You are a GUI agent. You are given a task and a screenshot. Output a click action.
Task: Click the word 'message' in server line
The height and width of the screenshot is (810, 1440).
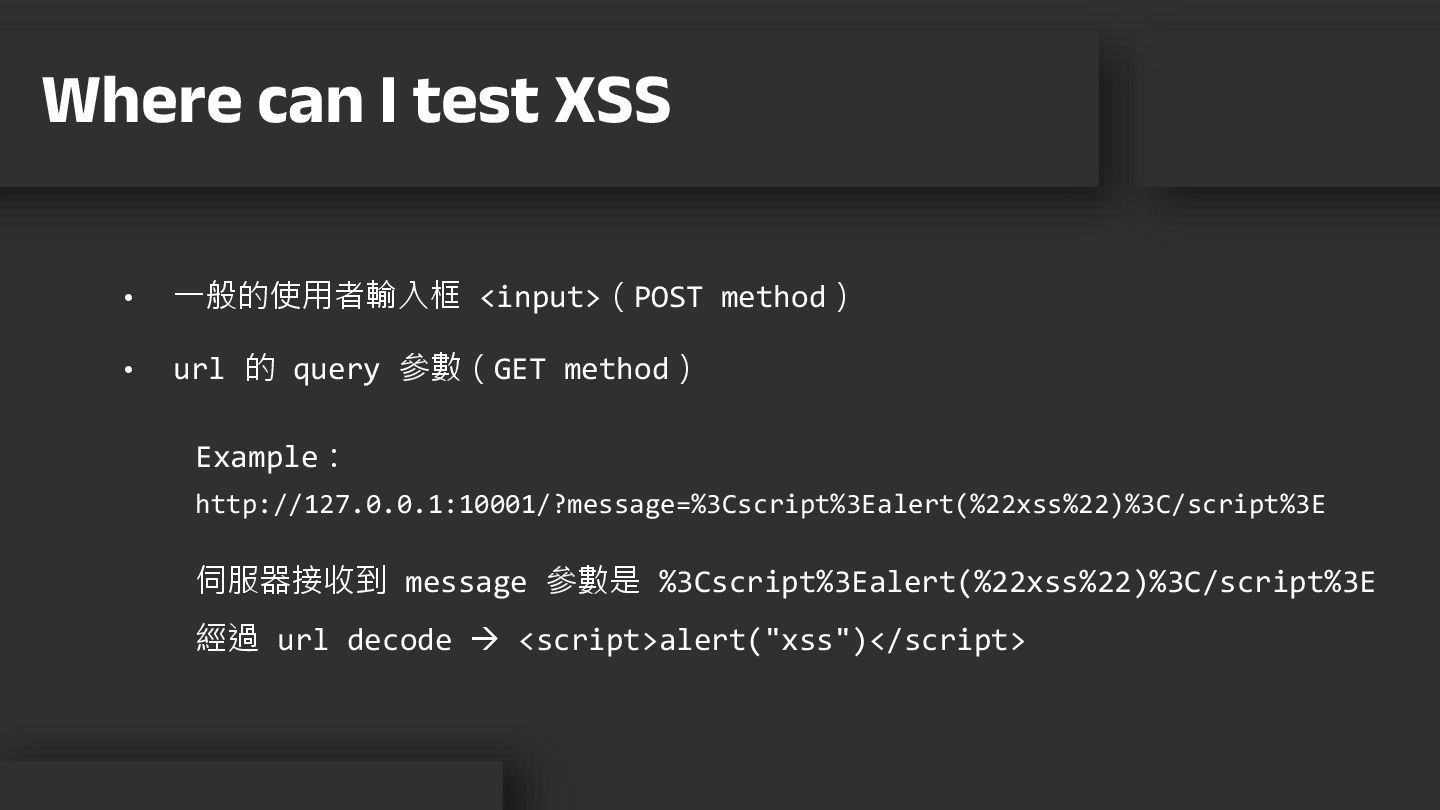pyautogui.click(x=465, y=582)
